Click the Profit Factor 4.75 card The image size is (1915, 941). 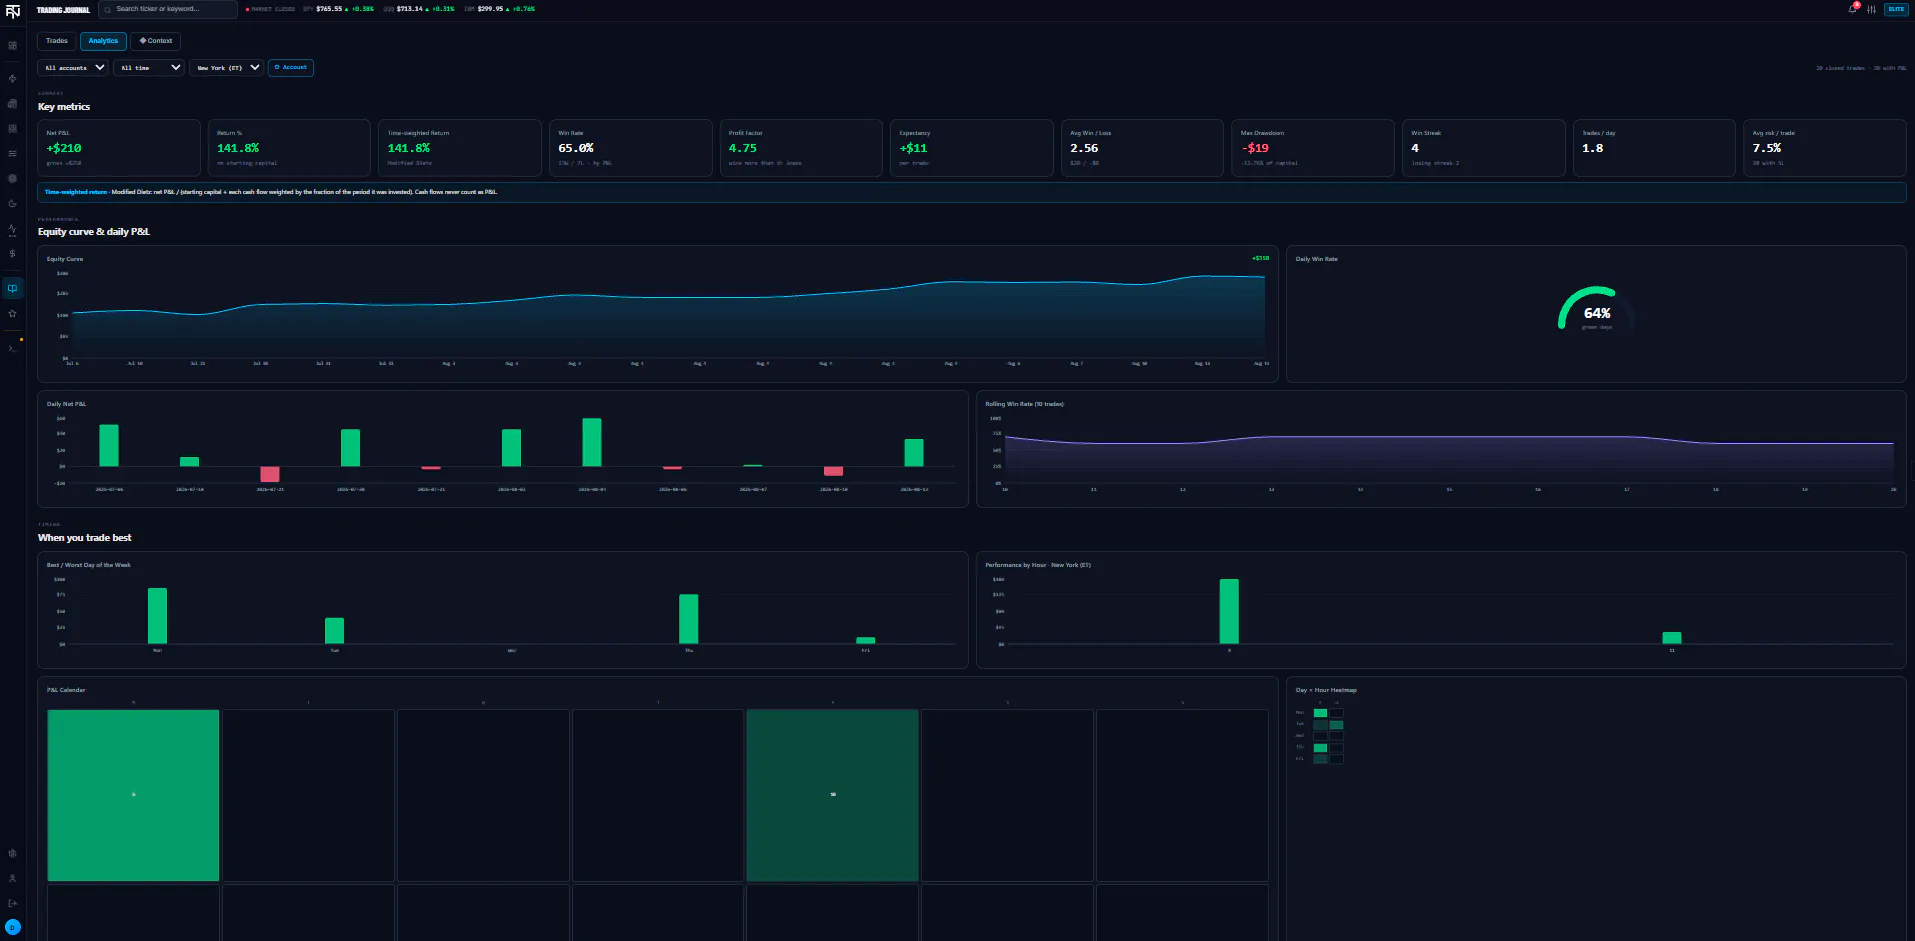tap(801, 148)
